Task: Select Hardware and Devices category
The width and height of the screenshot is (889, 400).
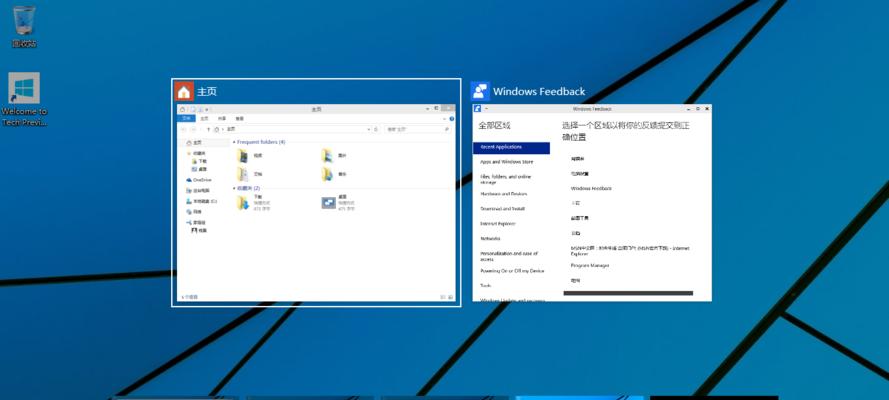Action: point(503,194)
